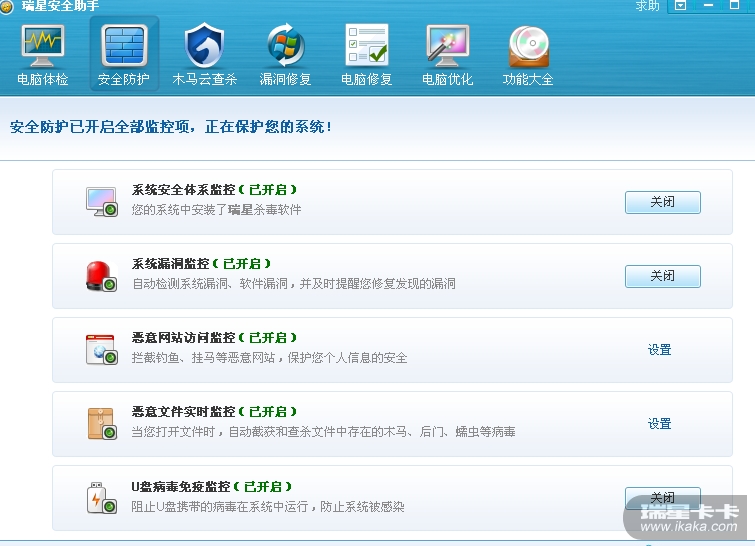Click the 拦截钓鱼、挂马等恶意网站 description

270,358
